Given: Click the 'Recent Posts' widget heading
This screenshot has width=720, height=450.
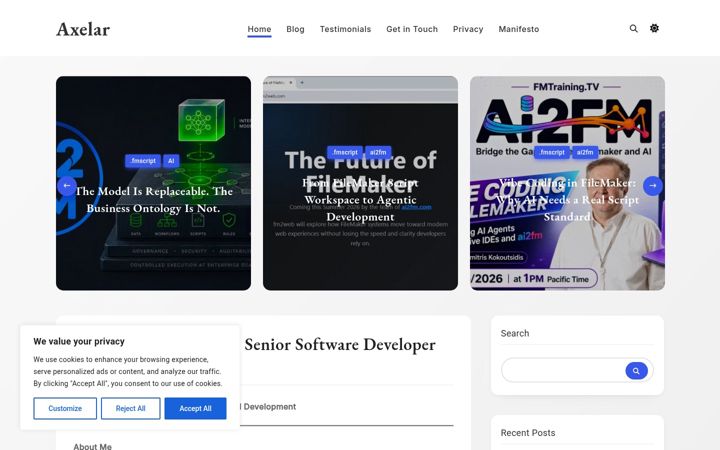Looking at the screenshot, I should (x=528, y=433).
